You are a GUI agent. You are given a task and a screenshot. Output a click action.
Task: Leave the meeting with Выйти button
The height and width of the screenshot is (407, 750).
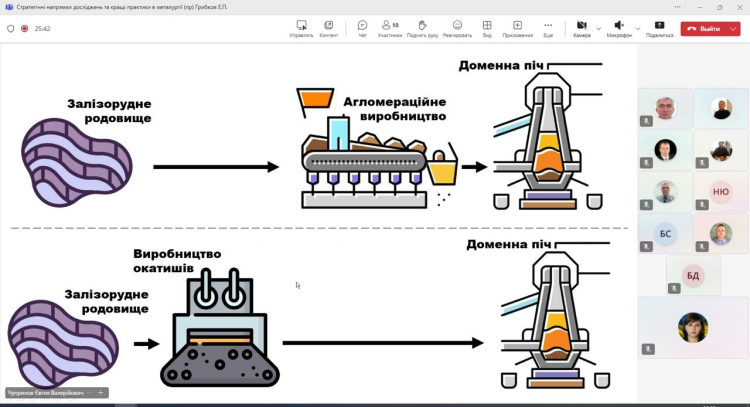point(704,28)
